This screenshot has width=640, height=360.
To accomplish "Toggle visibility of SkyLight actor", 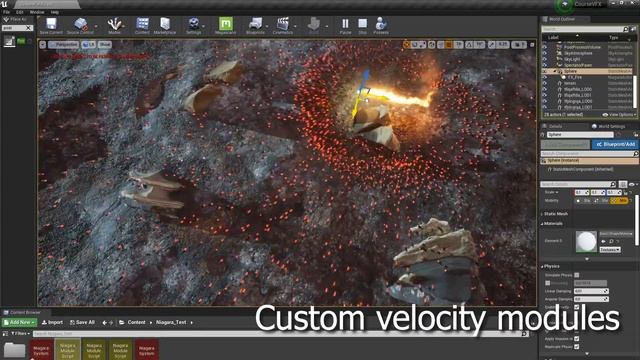I will (x=544, y=59).
